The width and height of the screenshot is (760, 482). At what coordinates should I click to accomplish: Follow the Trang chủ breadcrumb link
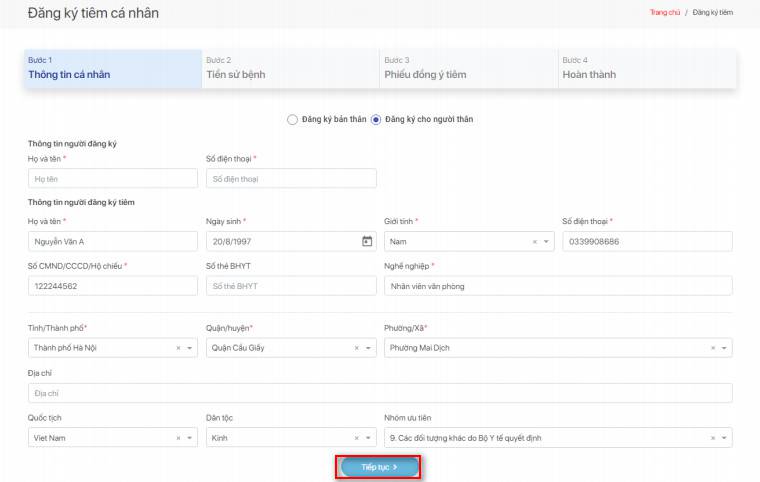664,13
